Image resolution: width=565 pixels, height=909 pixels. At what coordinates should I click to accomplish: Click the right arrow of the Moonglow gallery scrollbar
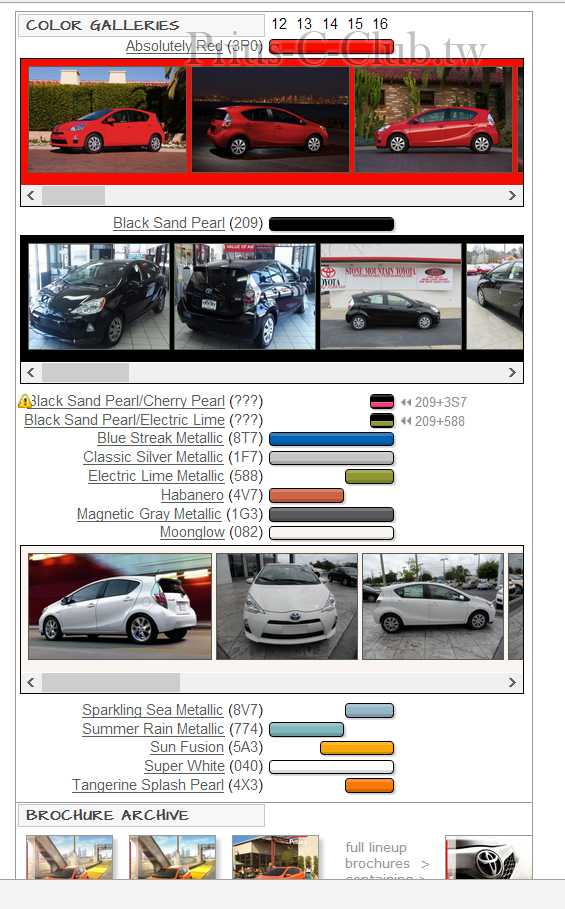pyautogui.click(x=512, y=682)
